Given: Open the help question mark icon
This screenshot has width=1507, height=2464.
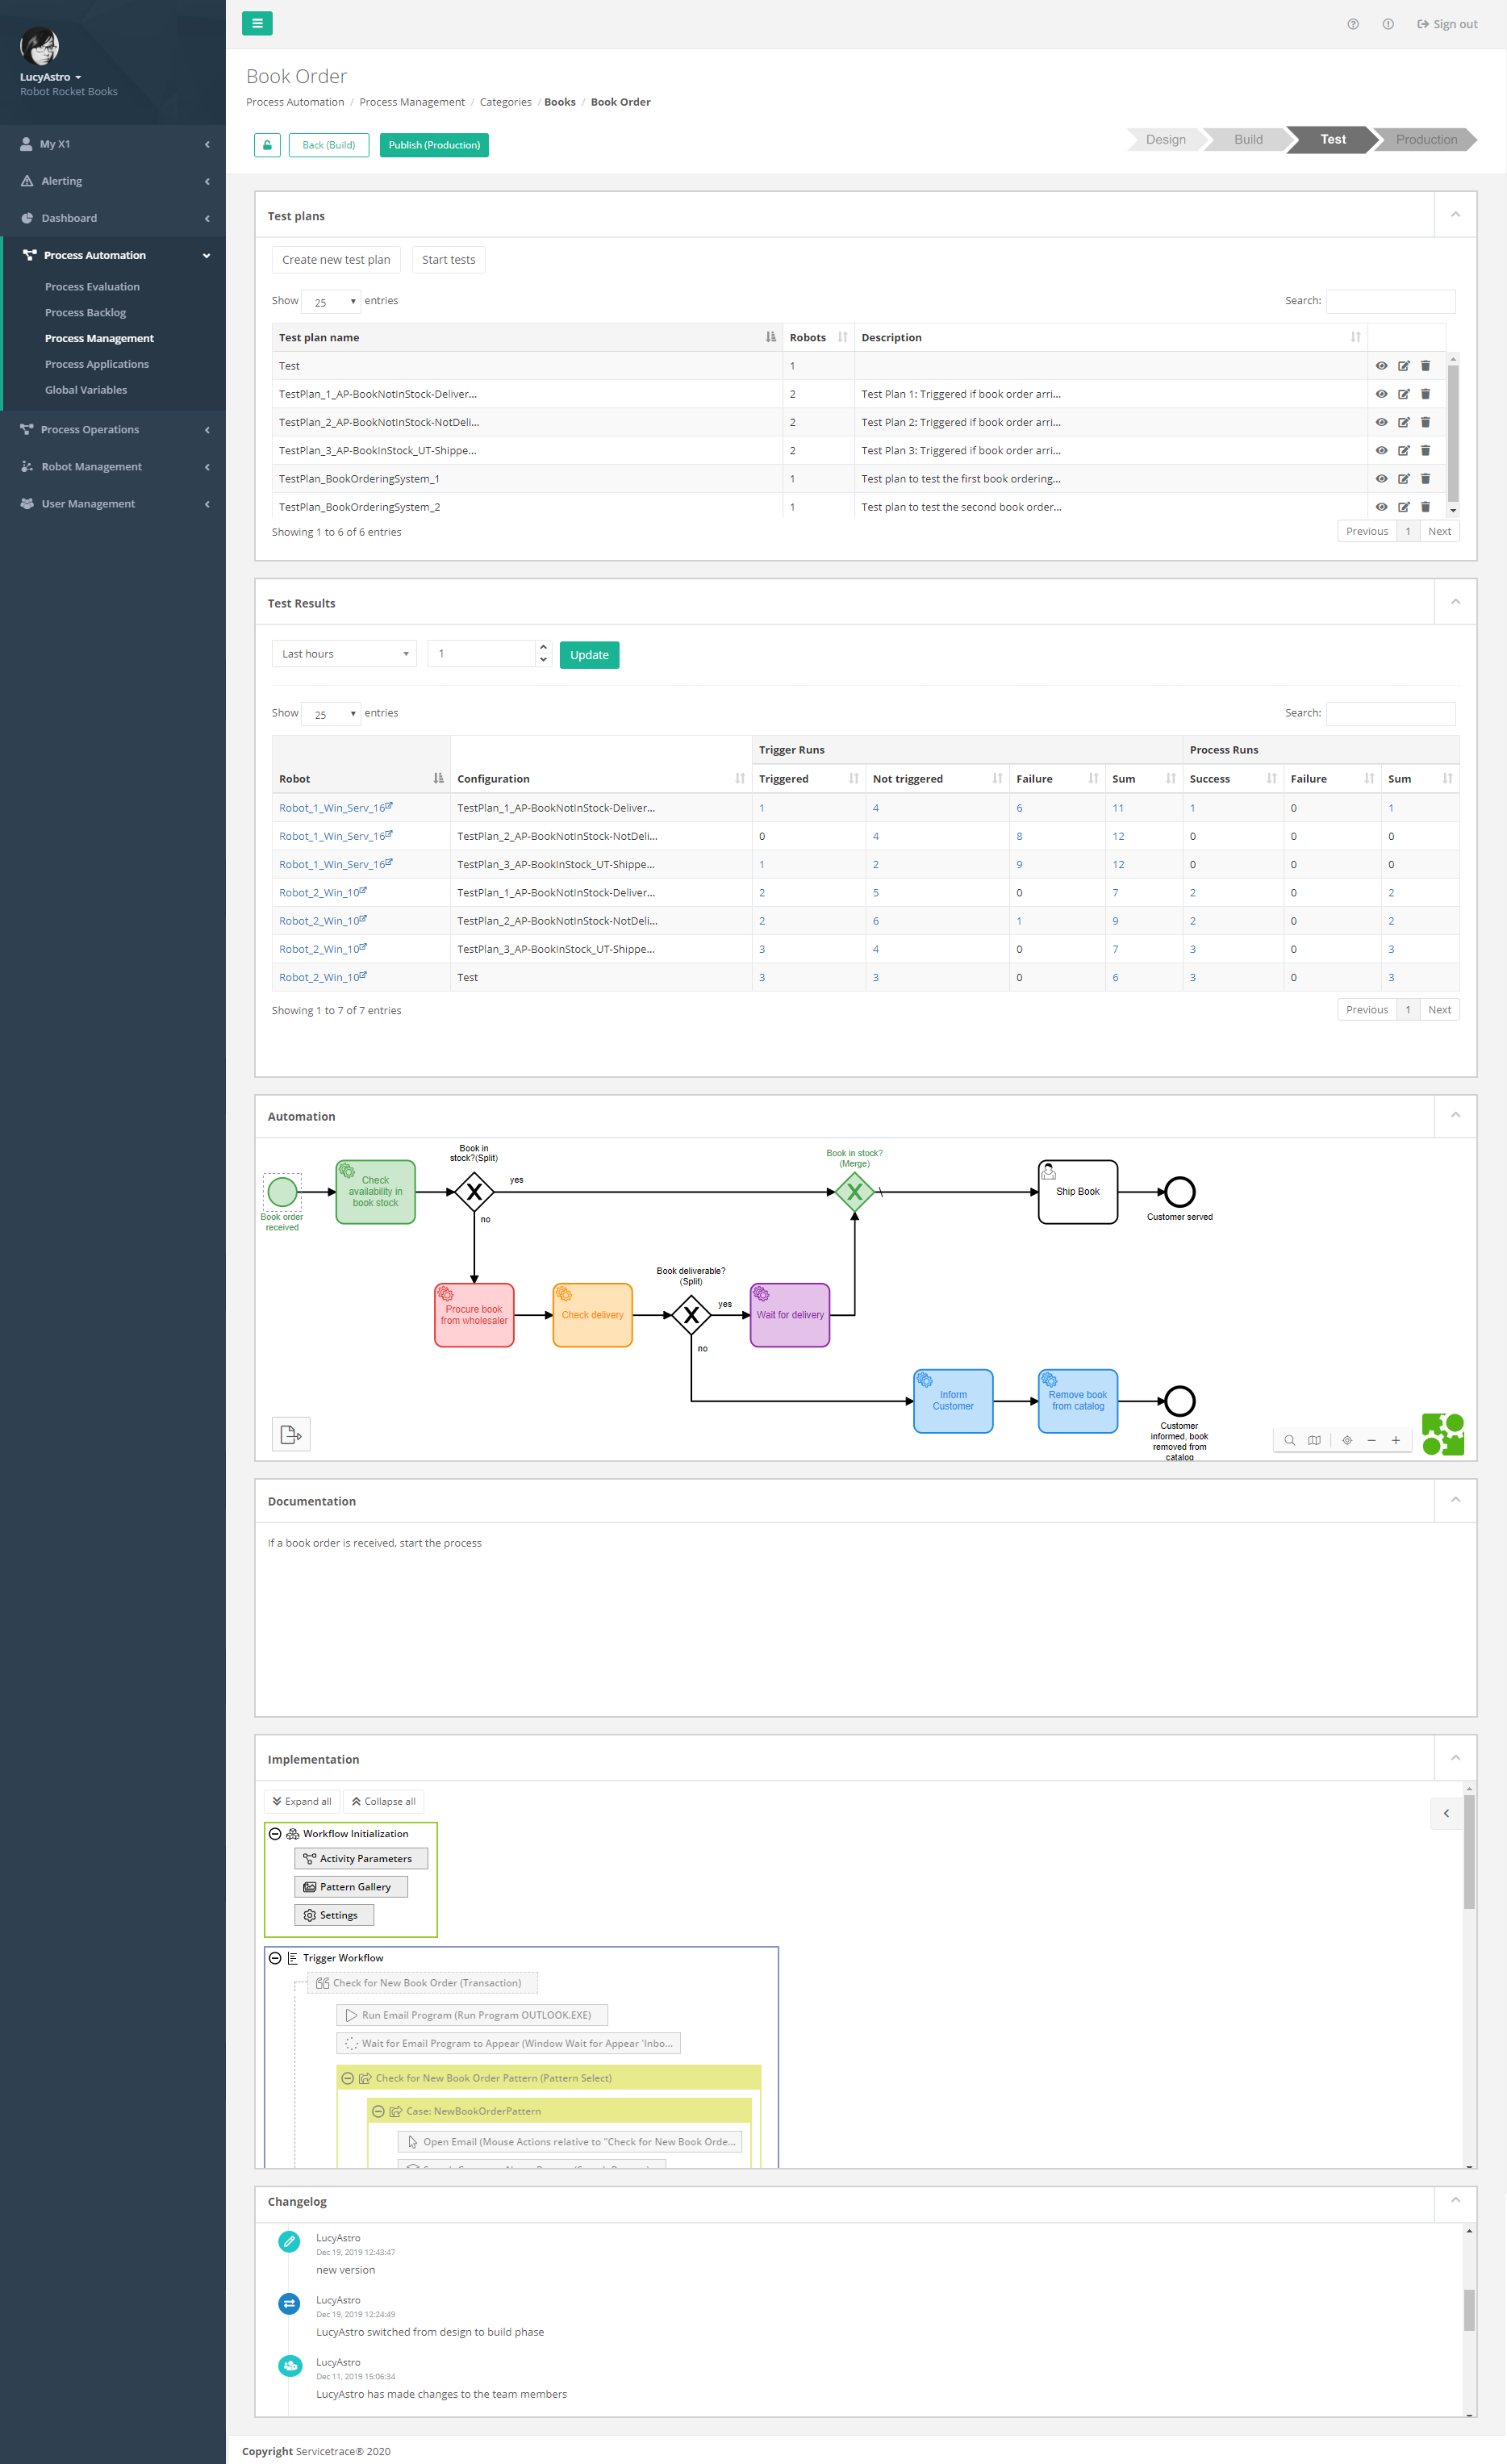Looking at the screenshot, I should pyautogui.click(x=1353, y=24).
